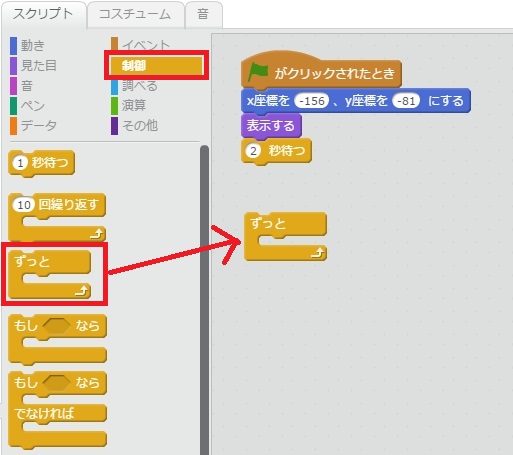This screenshot has height=455, width=513.
Task: Select the 動き block category
Action: [33, 46]
